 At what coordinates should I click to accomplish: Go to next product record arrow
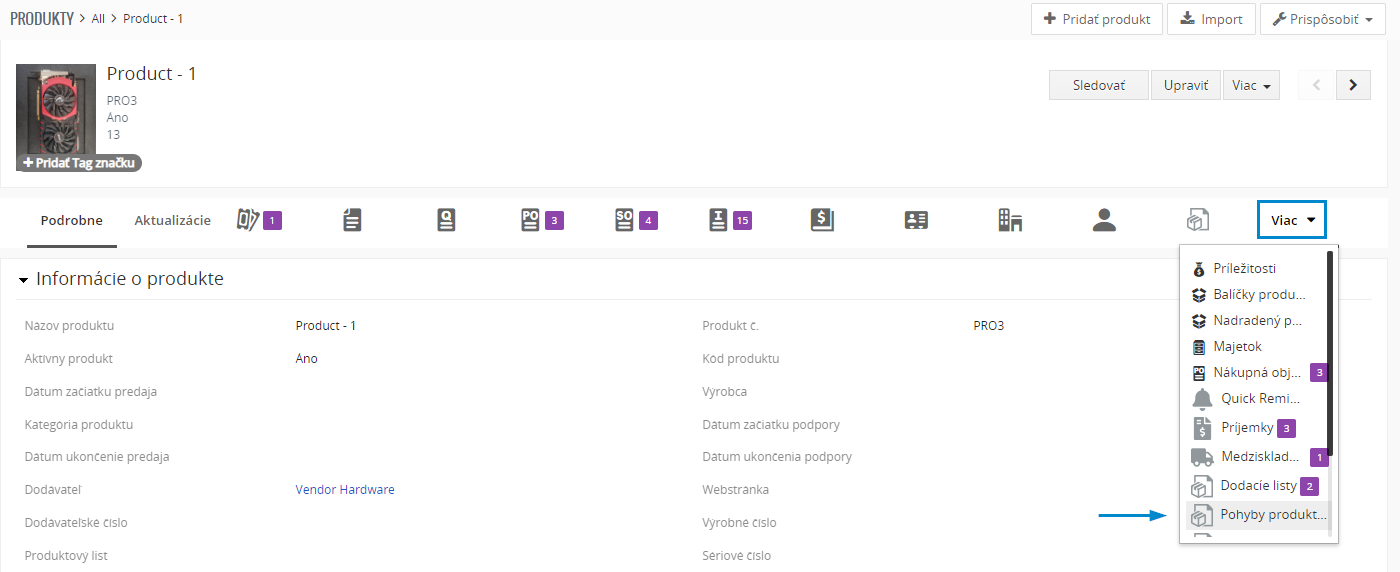[x=1353, y=85]
